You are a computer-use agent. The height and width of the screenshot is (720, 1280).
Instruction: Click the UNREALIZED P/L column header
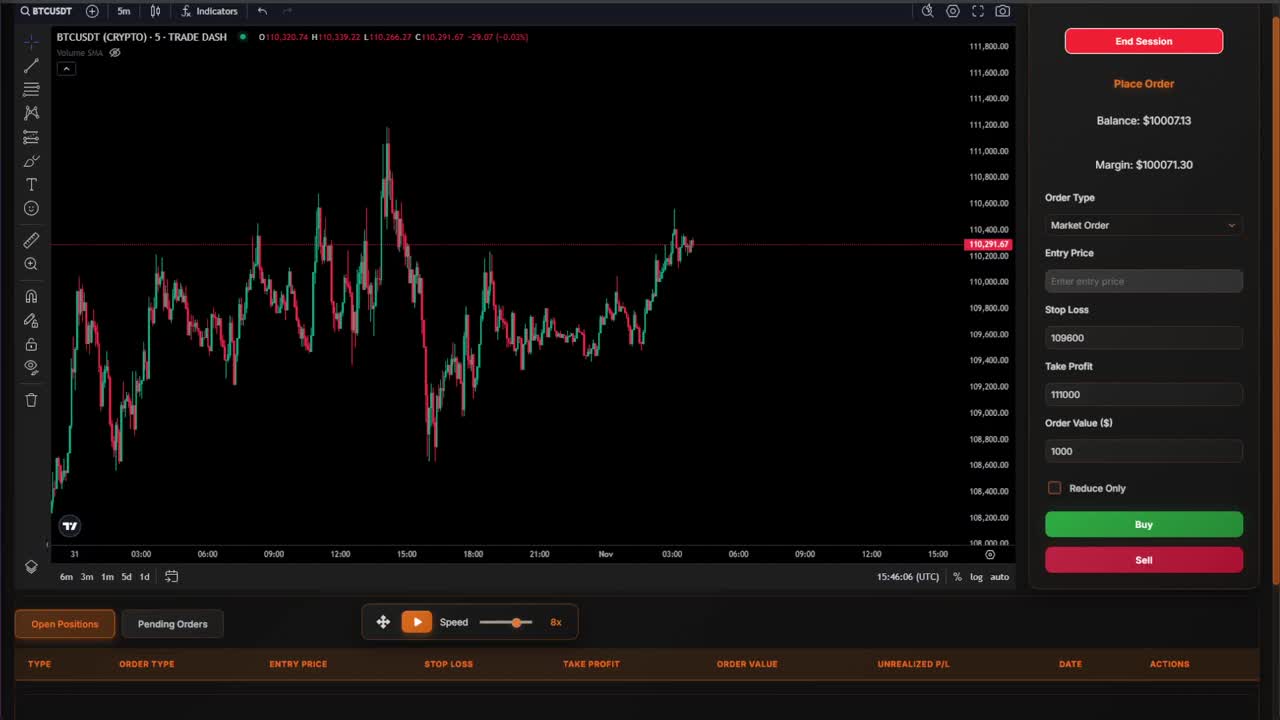click(913, 664)
